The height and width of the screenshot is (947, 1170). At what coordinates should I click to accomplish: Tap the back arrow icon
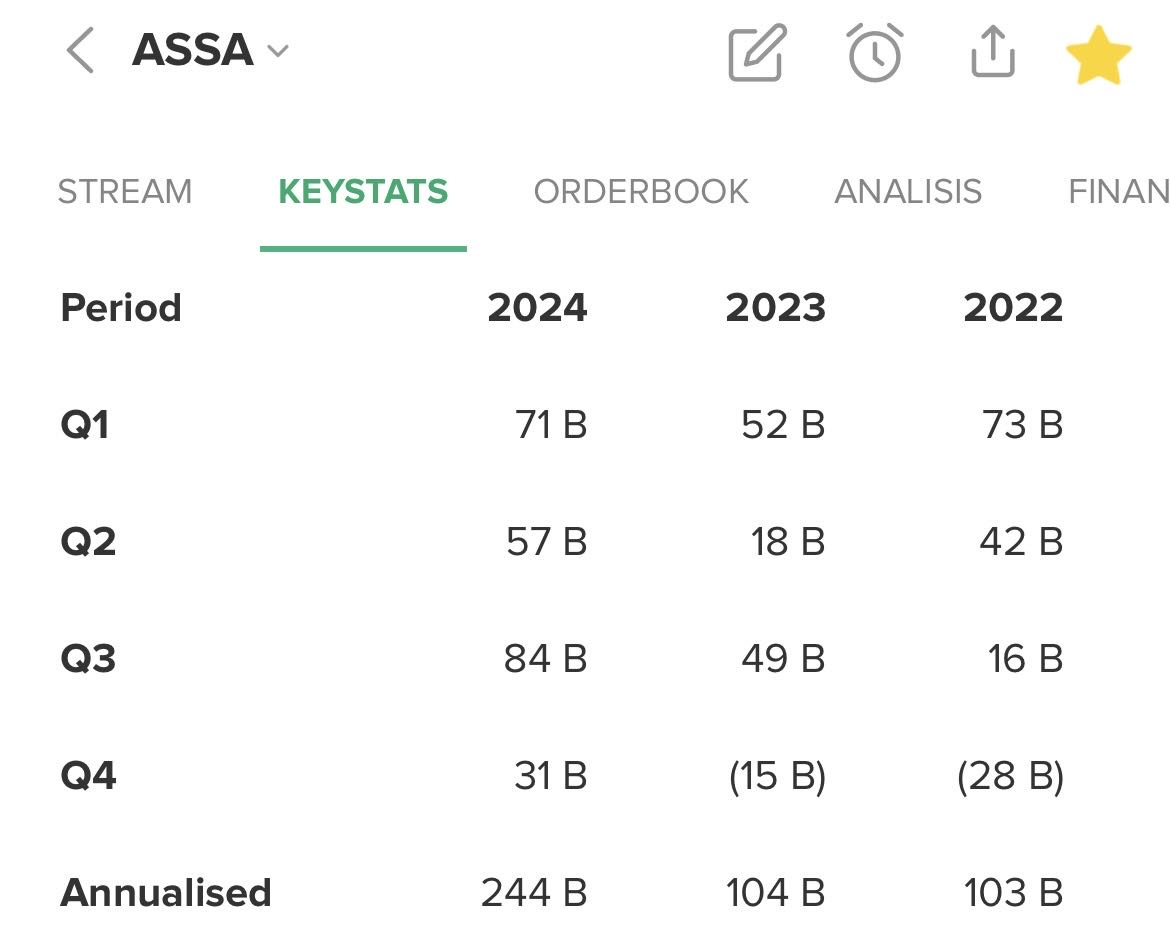coord(80,51)
